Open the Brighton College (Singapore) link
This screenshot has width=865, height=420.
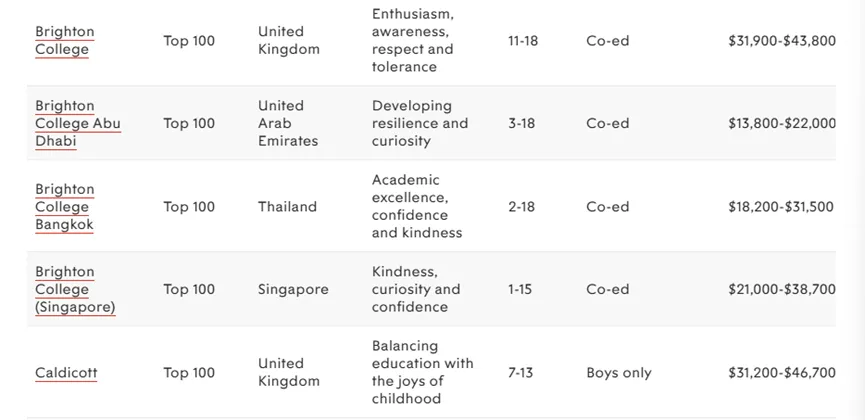75,290
